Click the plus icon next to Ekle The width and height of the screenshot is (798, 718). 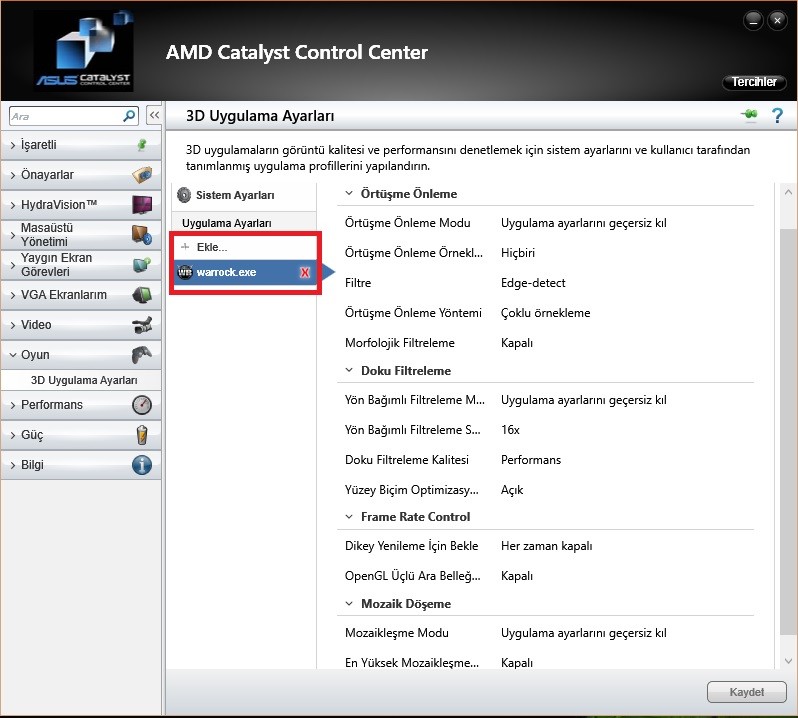coord(185,247)
